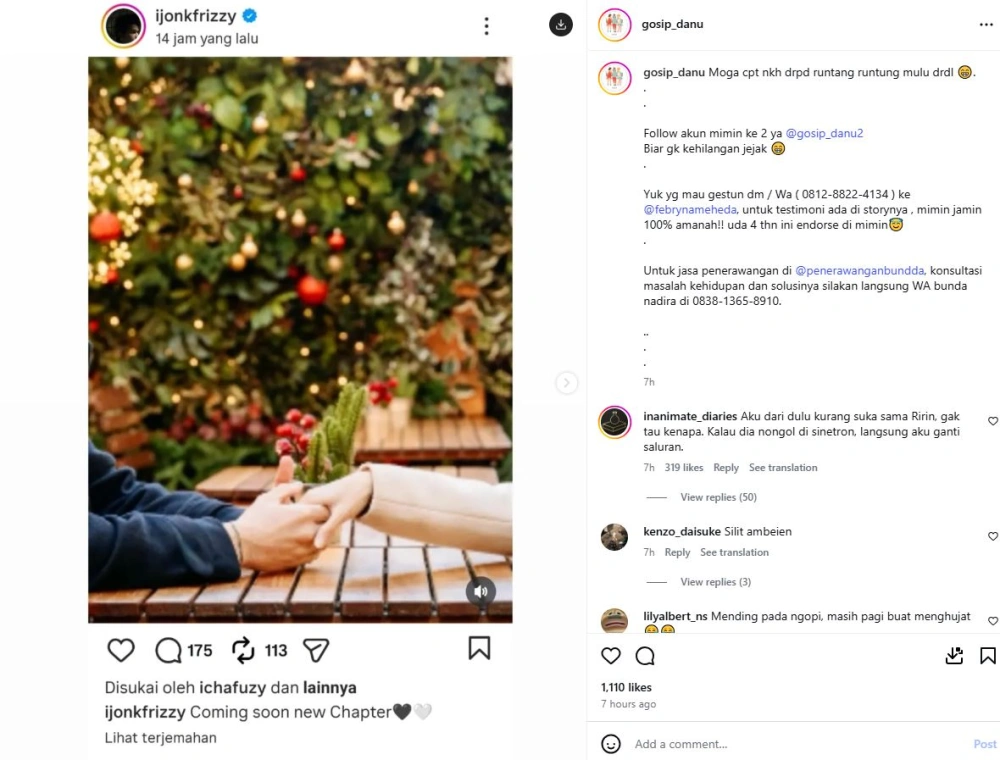Open the gosip_danu post options menu
1000x760 pixels.
[986, 24]
